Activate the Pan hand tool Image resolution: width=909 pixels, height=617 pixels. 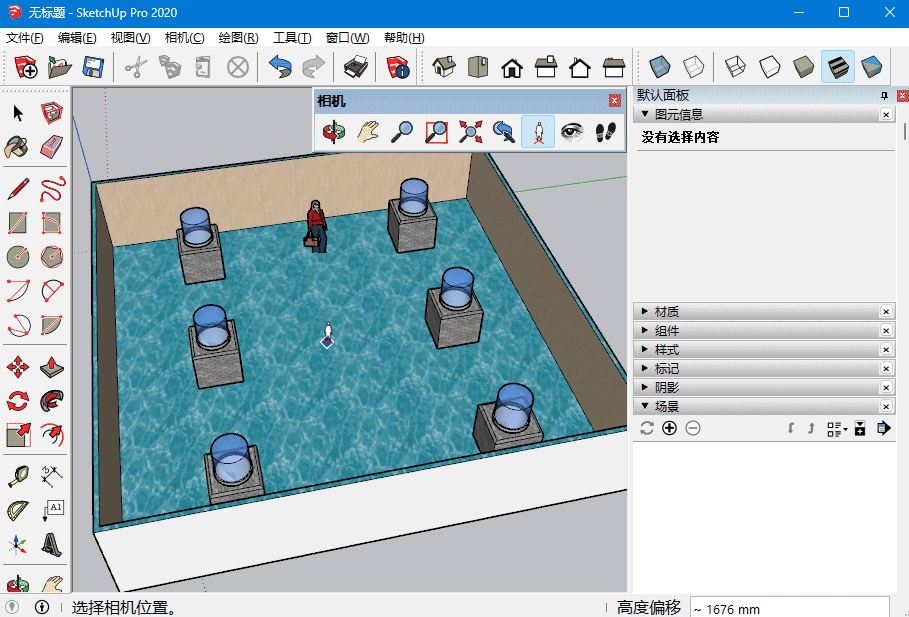point(368,132)
